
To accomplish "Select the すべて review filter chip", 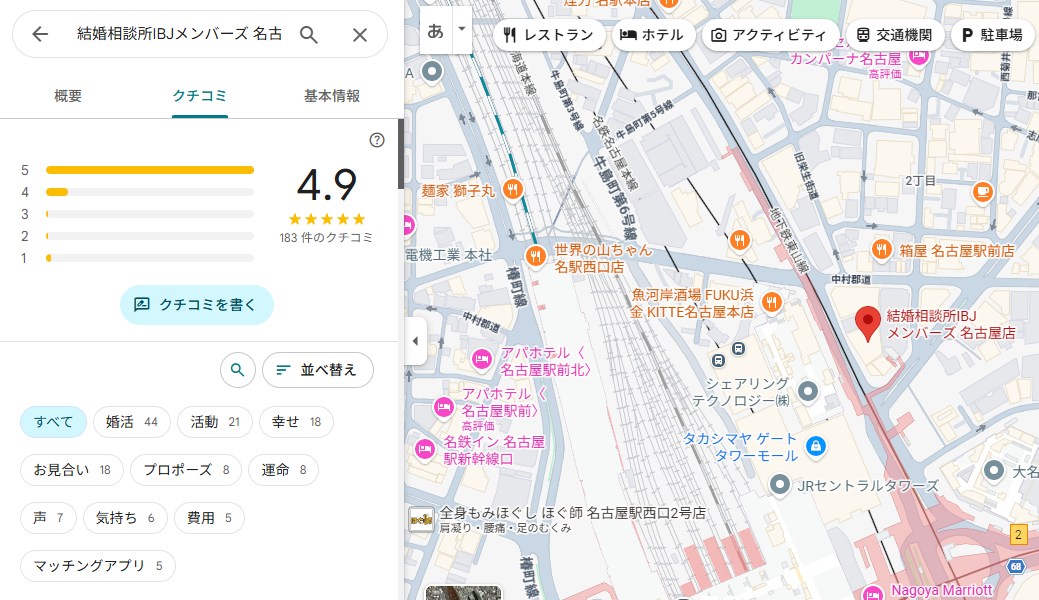I will (x=54, y=422).
